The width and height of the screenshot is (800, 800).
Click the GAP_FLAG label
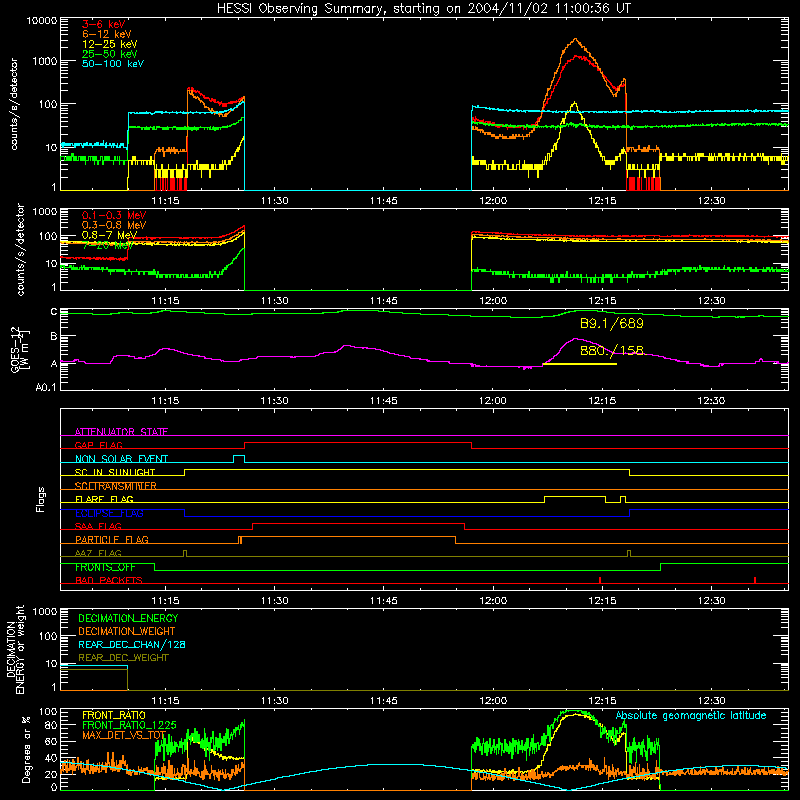click(98, 445)
